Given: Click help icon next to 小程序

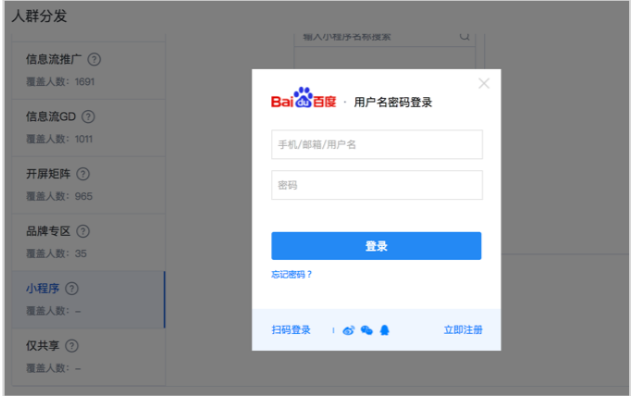Looking at the screenshot, I should [72, 289].
